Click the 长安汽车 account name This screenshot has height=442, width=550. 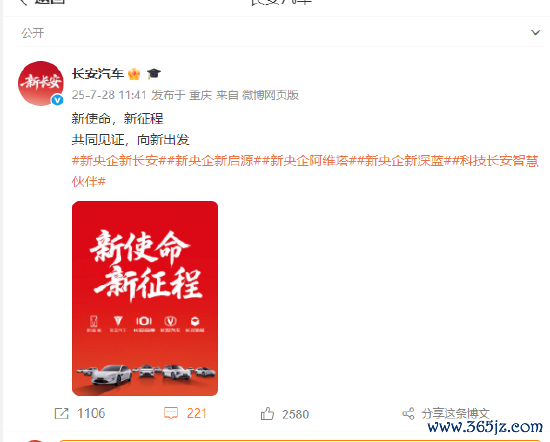point(98,74)
